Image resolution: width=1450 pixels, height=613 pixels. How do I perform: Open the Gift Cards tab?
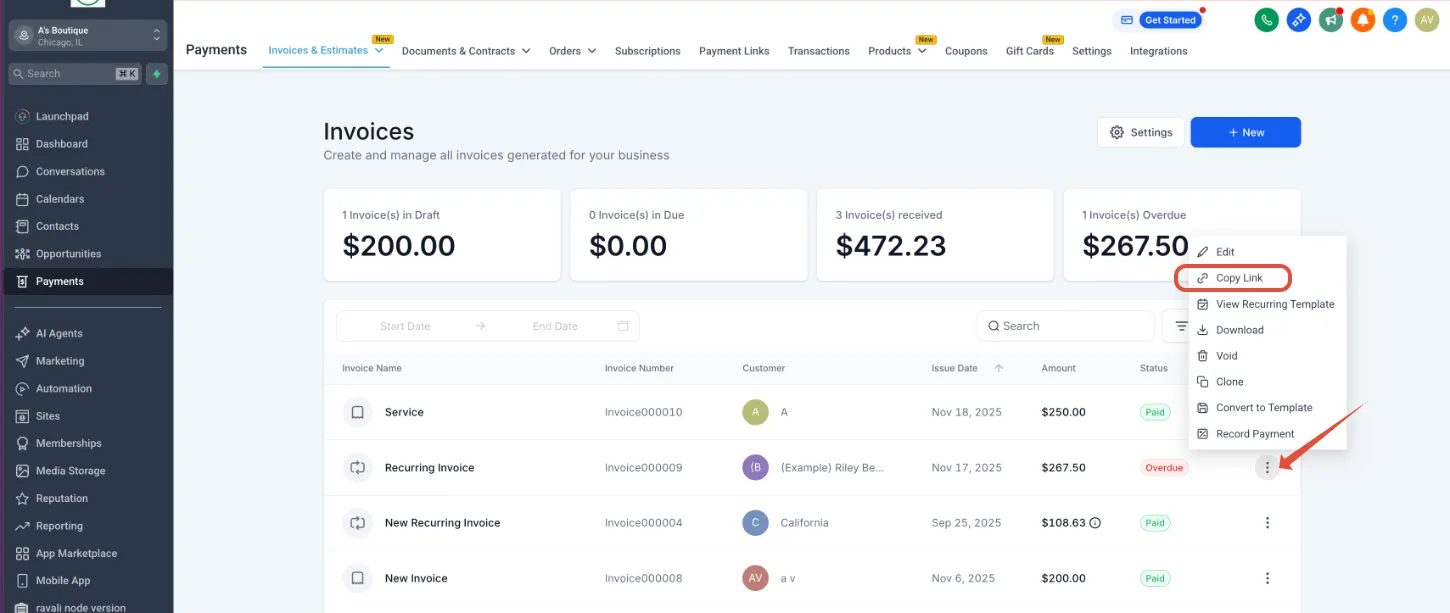tap(1029, 51)
